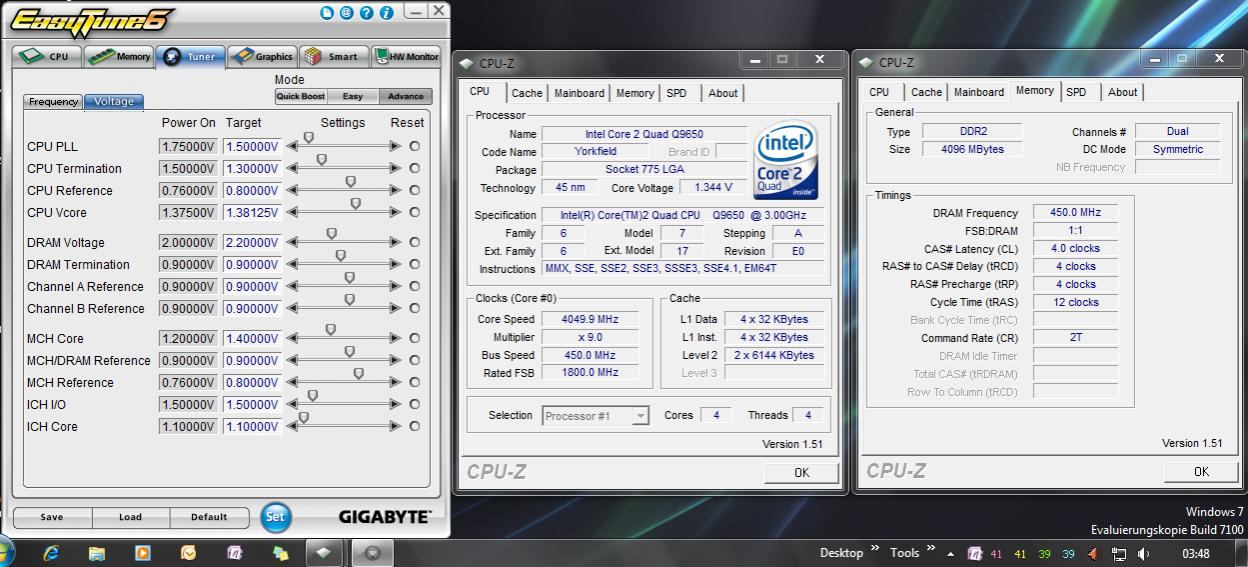This screenshot has height=567, width=1248.
Task: Open Mainboard tab in left CPU-Z window
Action: click(x=579, y=93)
